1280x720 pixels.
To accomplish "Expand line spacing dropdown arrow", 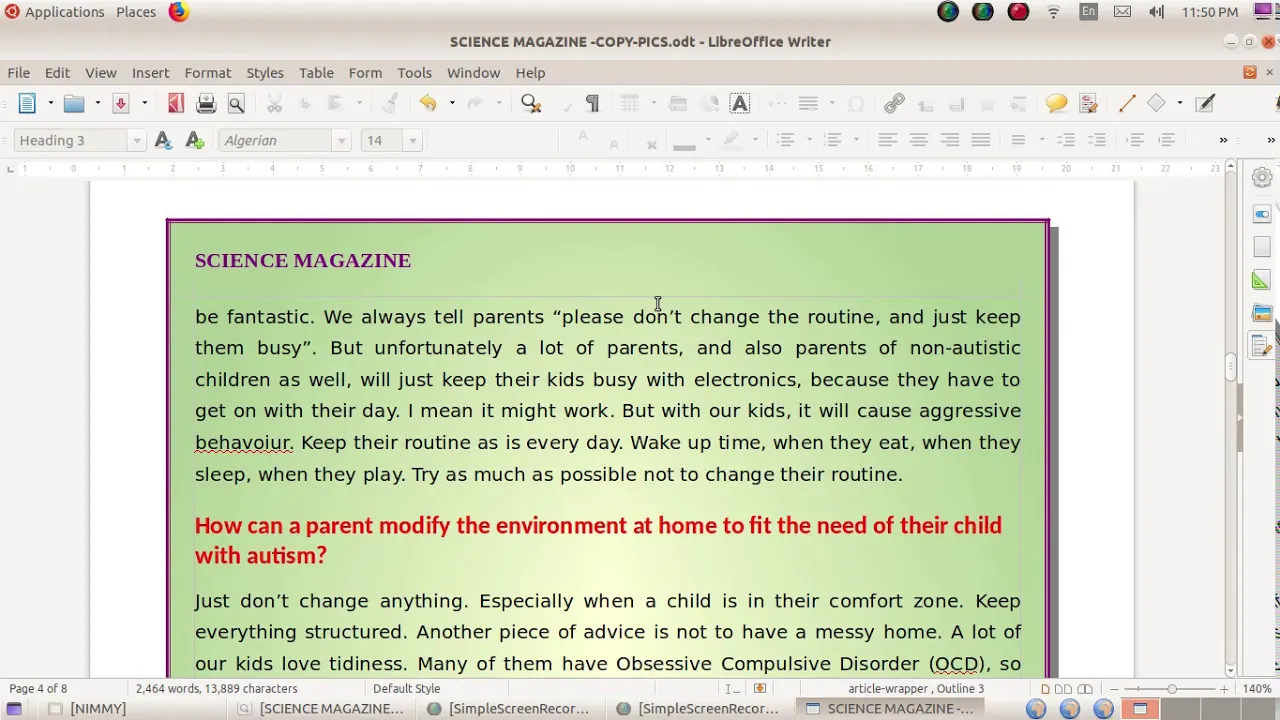I will (x=1041, y=140).
